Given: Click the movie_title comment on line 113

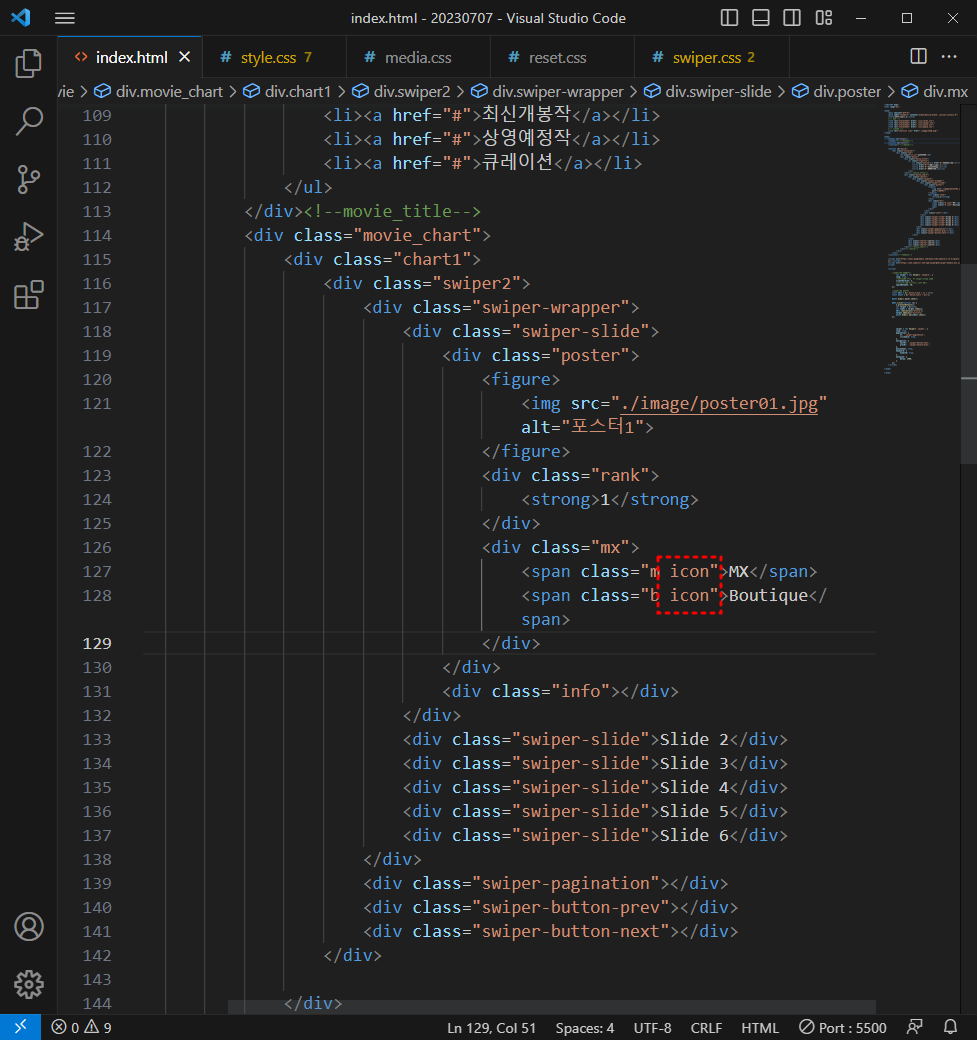Looking at the screenshot, I should (392, 212).
